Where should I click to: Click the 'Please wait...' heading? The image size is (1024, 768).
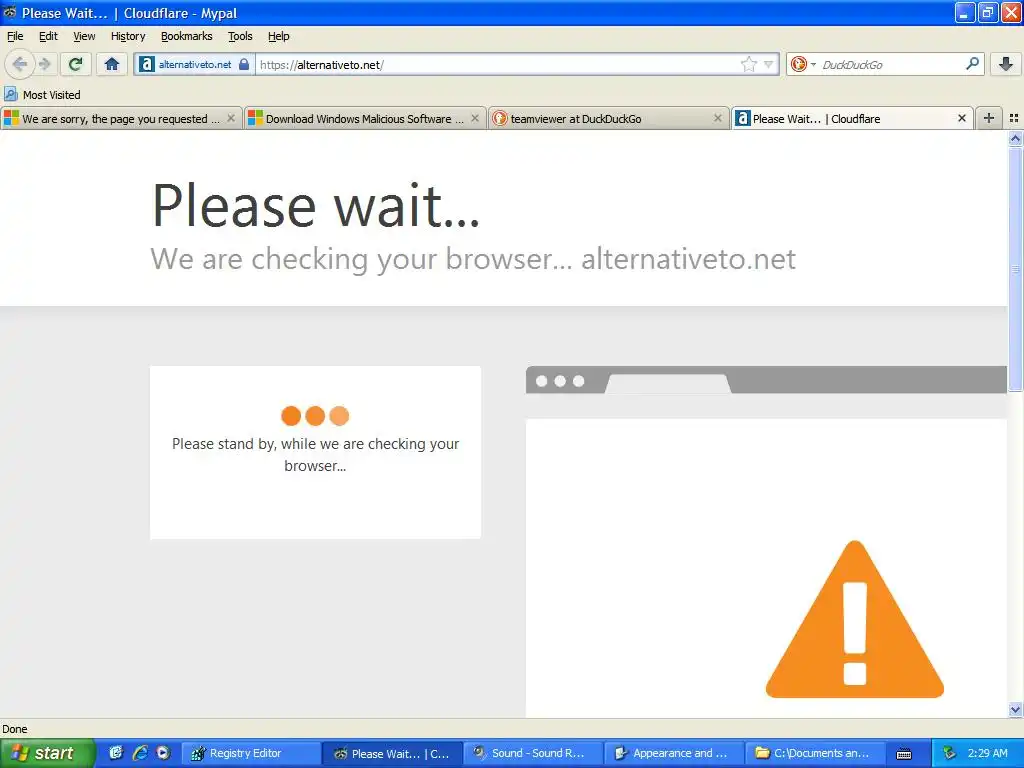[315, 205]
